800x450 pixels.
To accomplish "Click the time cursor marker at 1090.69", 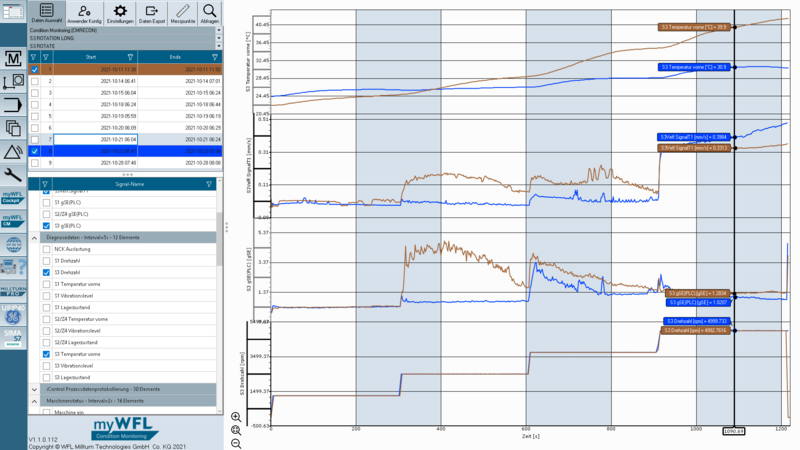I will [x=734, y=431].
